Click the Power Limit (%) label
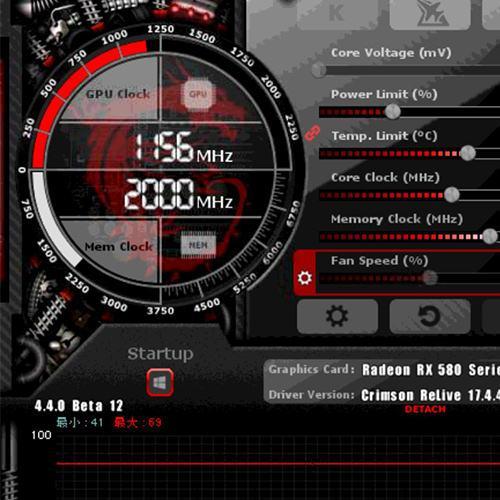Screen dimensions: 500x500 click(384, 95)
